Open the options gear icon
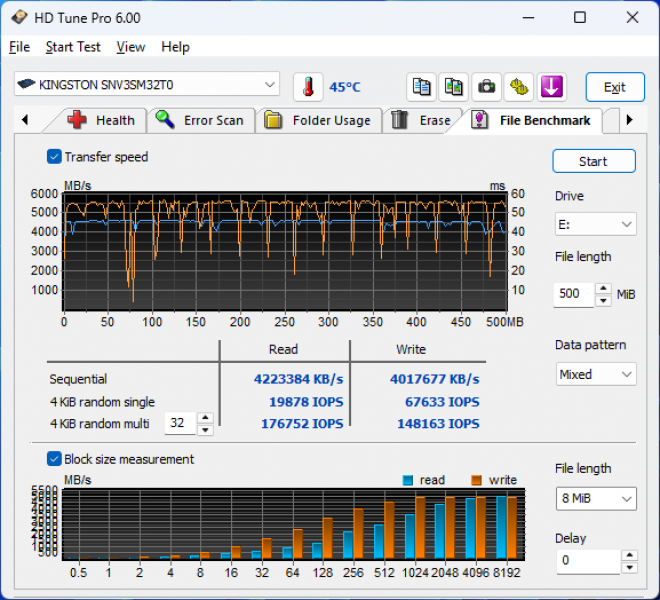This screenshot has width=660, height=600. (x=518, y=87)
